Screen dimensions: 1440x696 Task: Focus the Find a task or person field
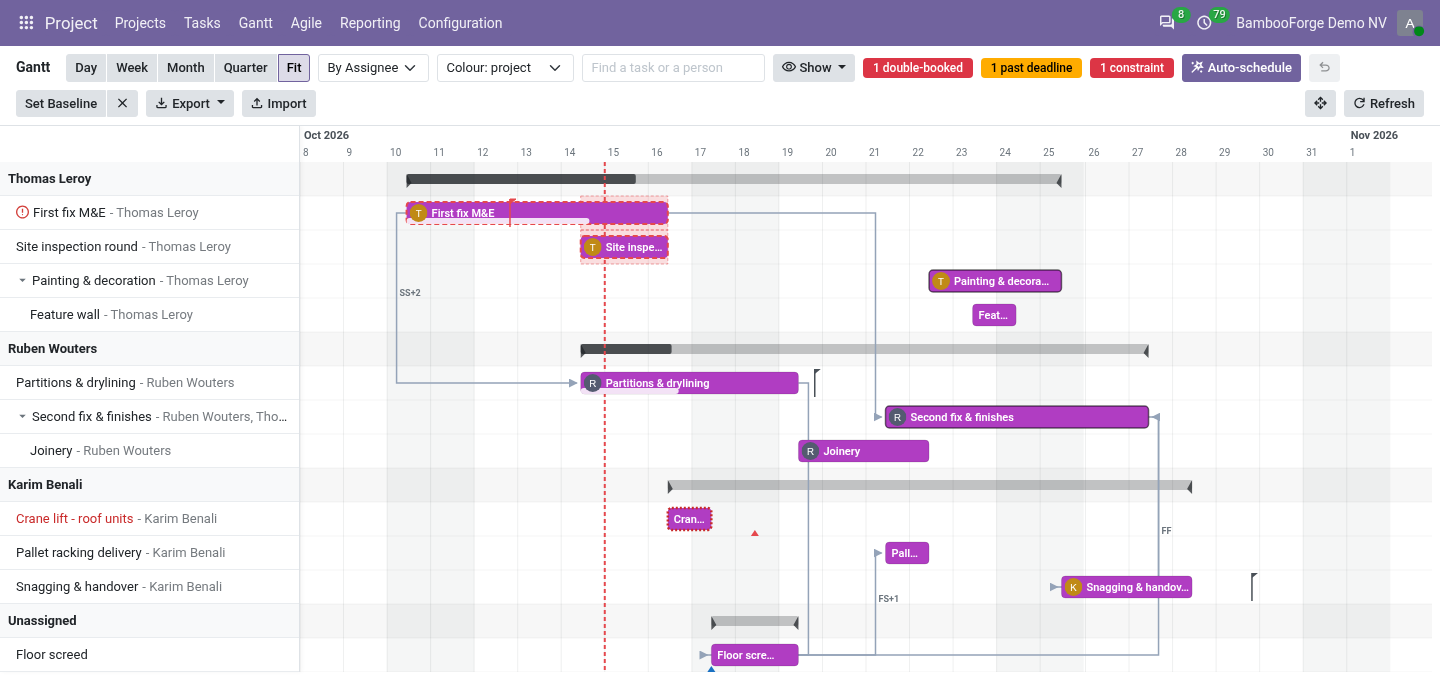tap(673, 68)
